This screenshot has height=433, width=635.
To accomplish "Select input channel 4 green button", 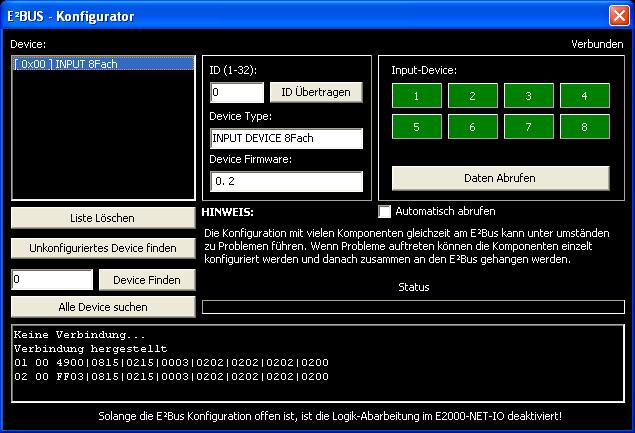I will [585, 96].
